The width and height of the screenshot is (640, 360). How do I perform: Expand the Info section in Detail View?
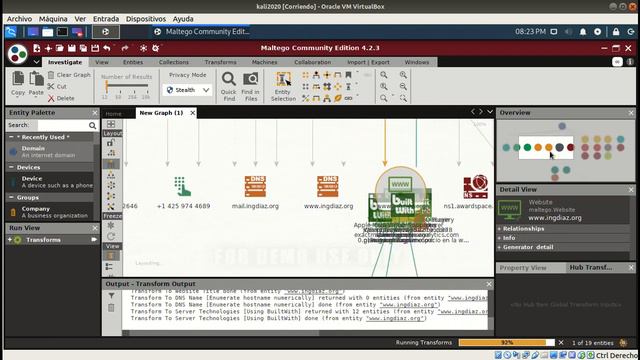tap(500, 238)
